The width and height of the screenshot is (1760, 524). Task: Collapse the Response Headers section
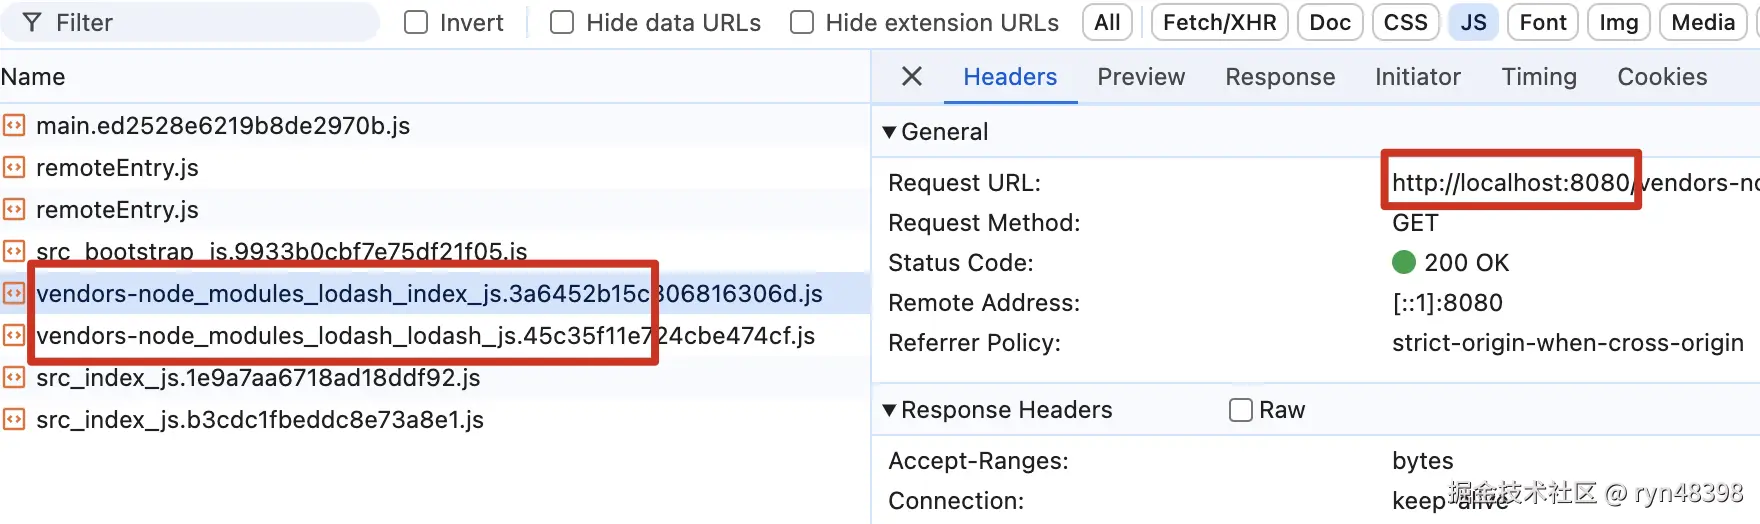(889, 410)
